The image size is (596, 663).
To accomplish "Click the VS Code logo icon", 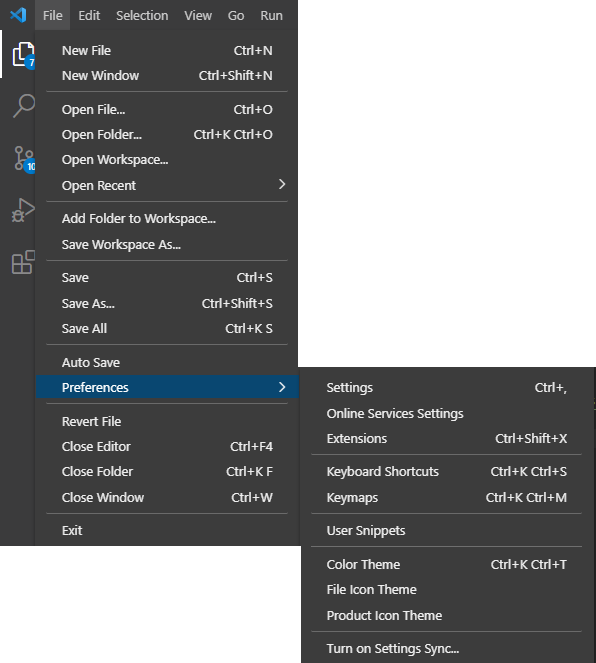I will tap(18, 15).
